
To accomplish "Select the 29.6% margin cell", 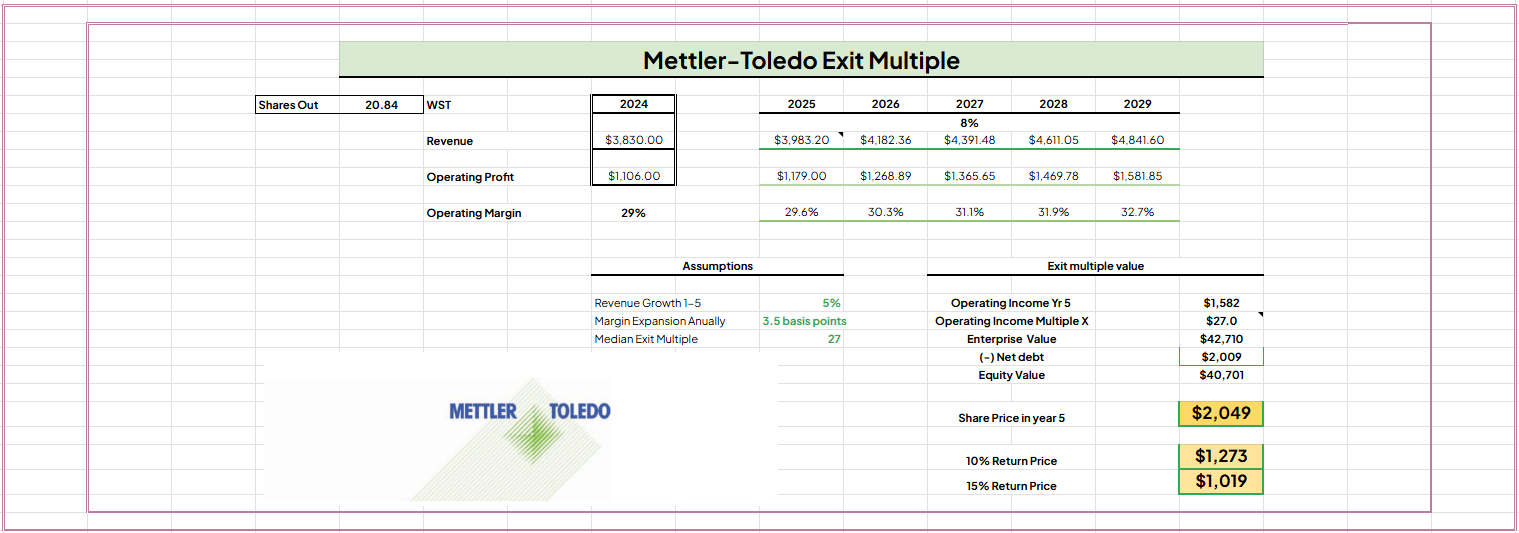I will [801, 212].
